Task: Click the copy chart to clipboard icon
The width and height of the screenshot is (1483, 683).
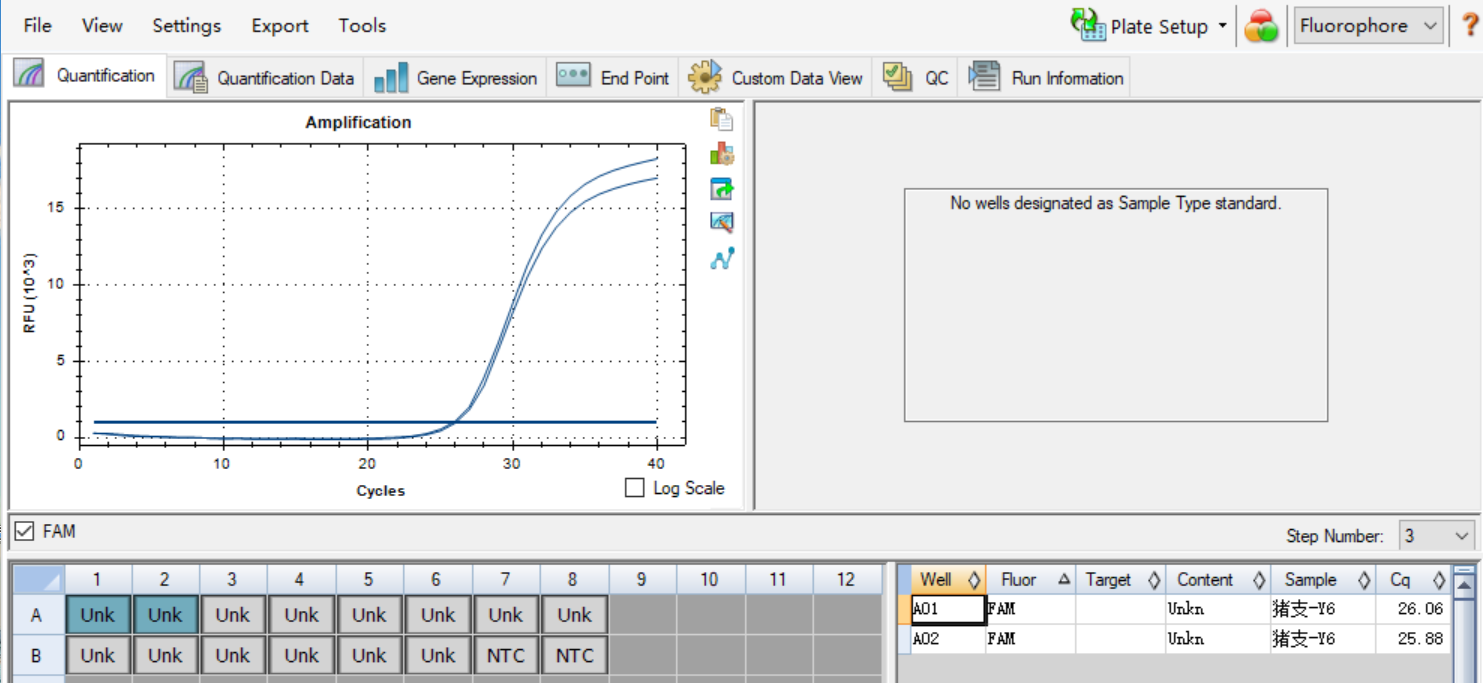Action: 722,119
